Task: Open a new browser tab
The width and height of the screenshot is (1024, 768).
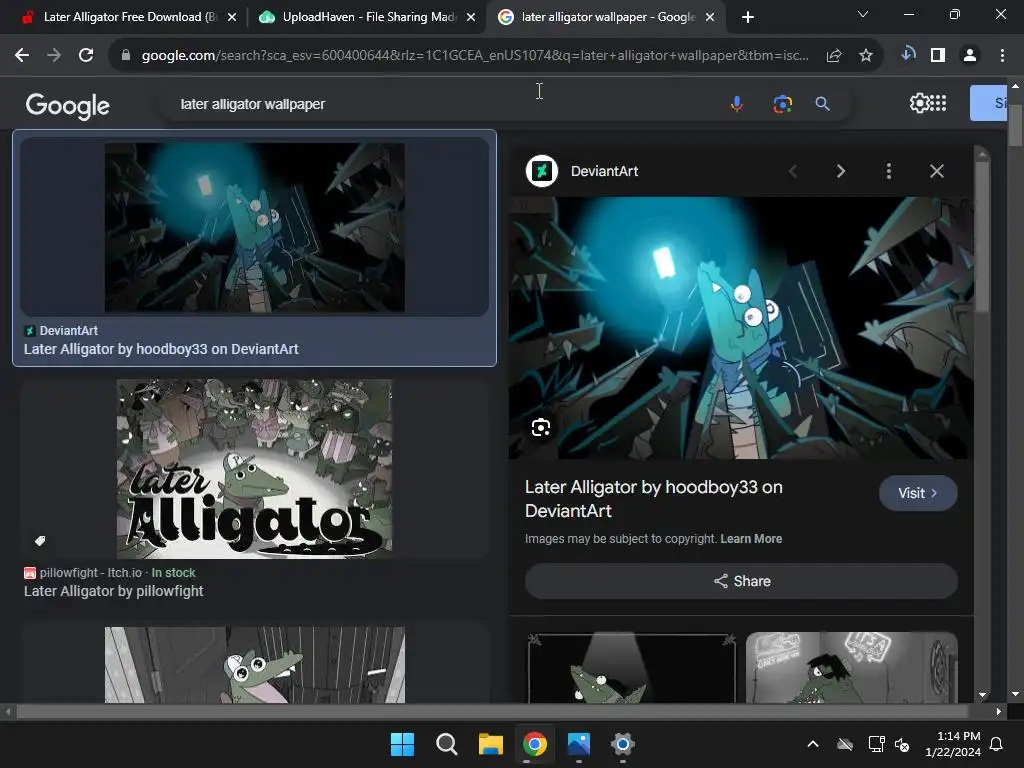Action: [x=748, y=17]
